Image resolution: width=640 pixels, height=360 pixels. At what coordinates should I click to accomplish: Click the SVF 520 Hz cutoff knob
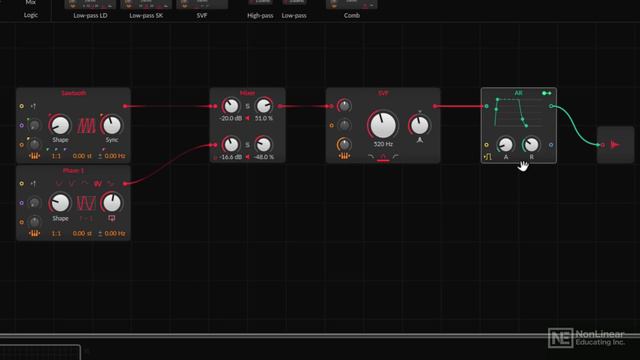pyautogui.click(x=383, y=125)
